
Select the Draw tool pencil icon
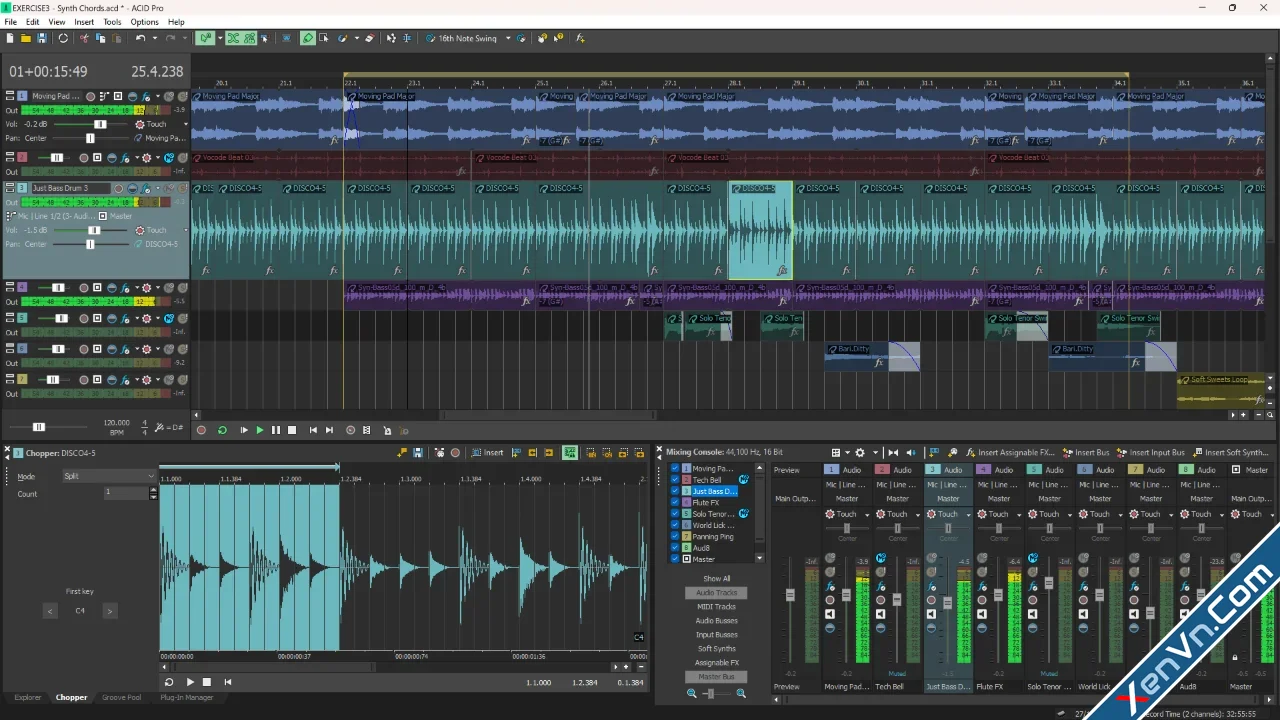(x=308, y=38)
